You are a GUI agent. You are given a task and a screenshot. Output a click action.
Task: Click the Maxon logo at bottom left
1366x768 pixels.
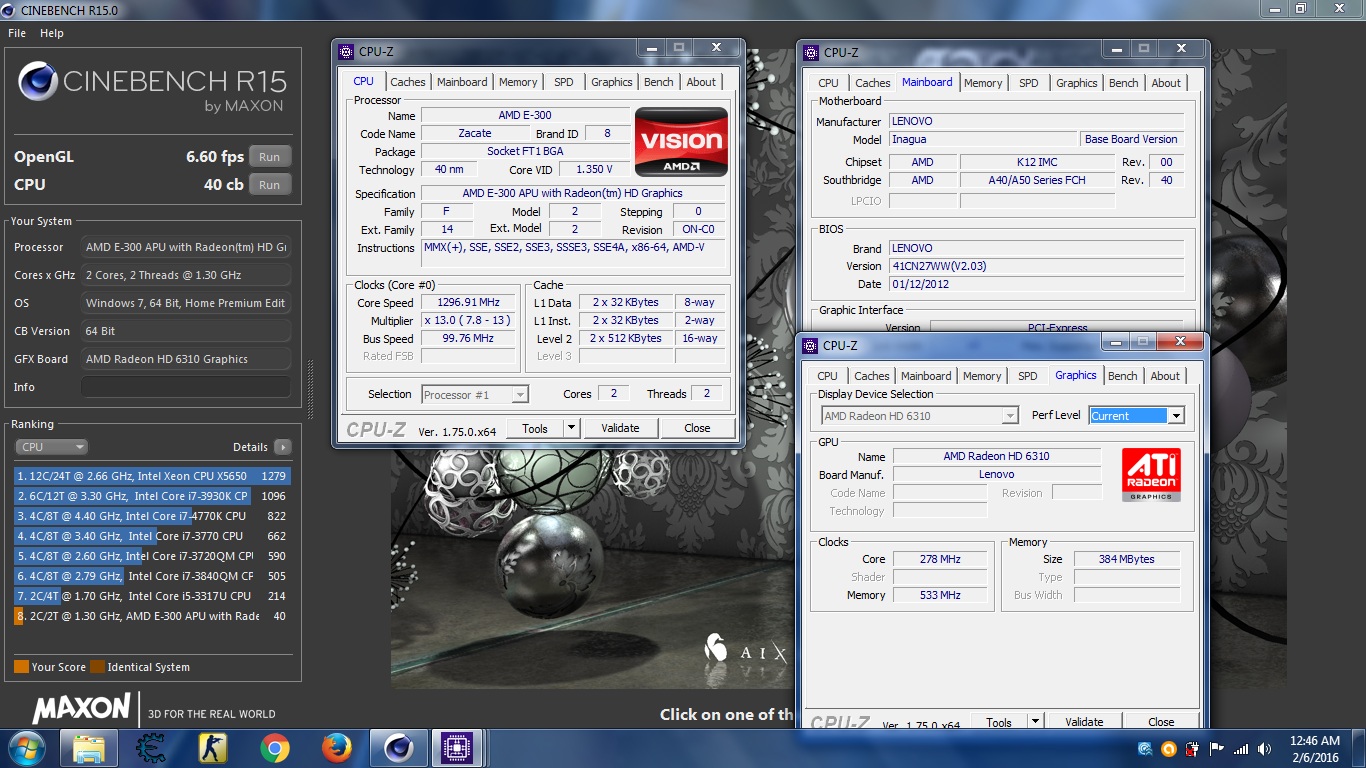coord(82,709)
